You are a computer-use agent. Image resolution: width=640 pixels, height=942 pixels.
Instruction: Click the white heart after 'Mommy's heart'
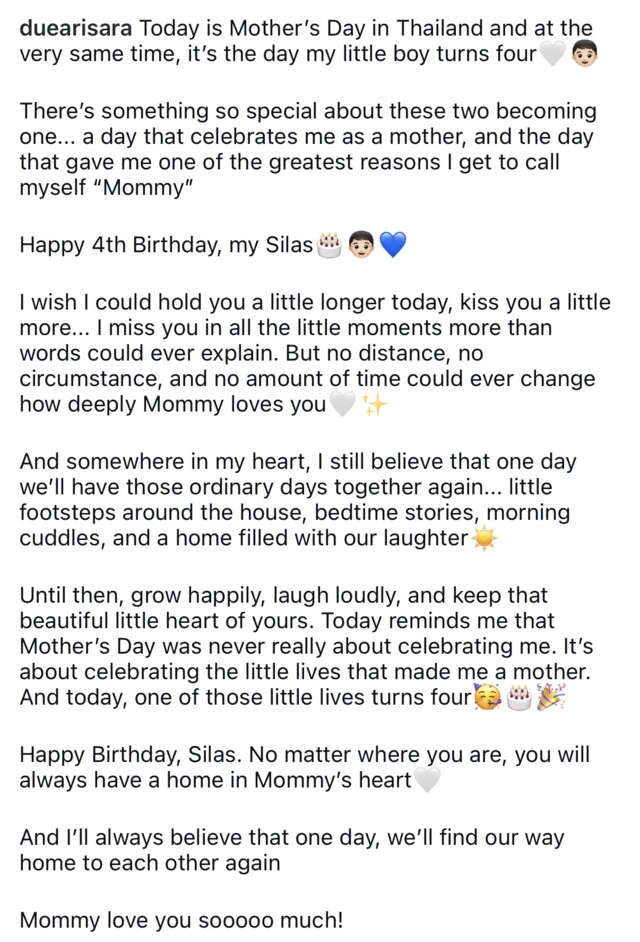428,781
